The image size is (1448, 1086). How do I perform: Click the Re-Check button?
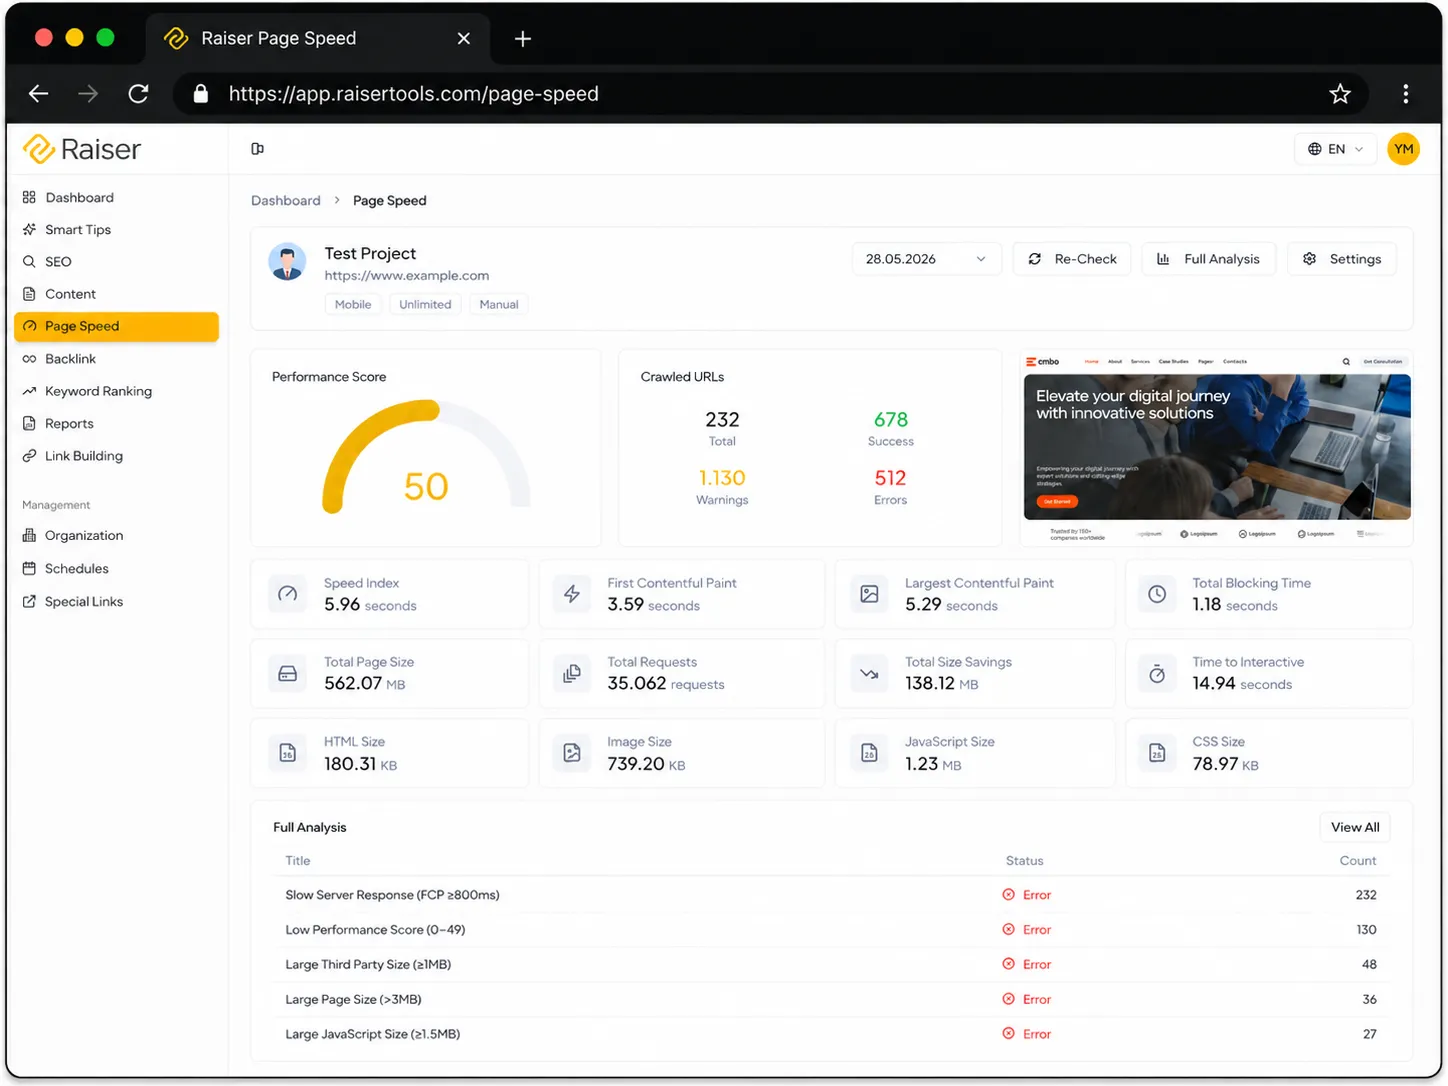pyautogui.click(x=1072, y=259)
